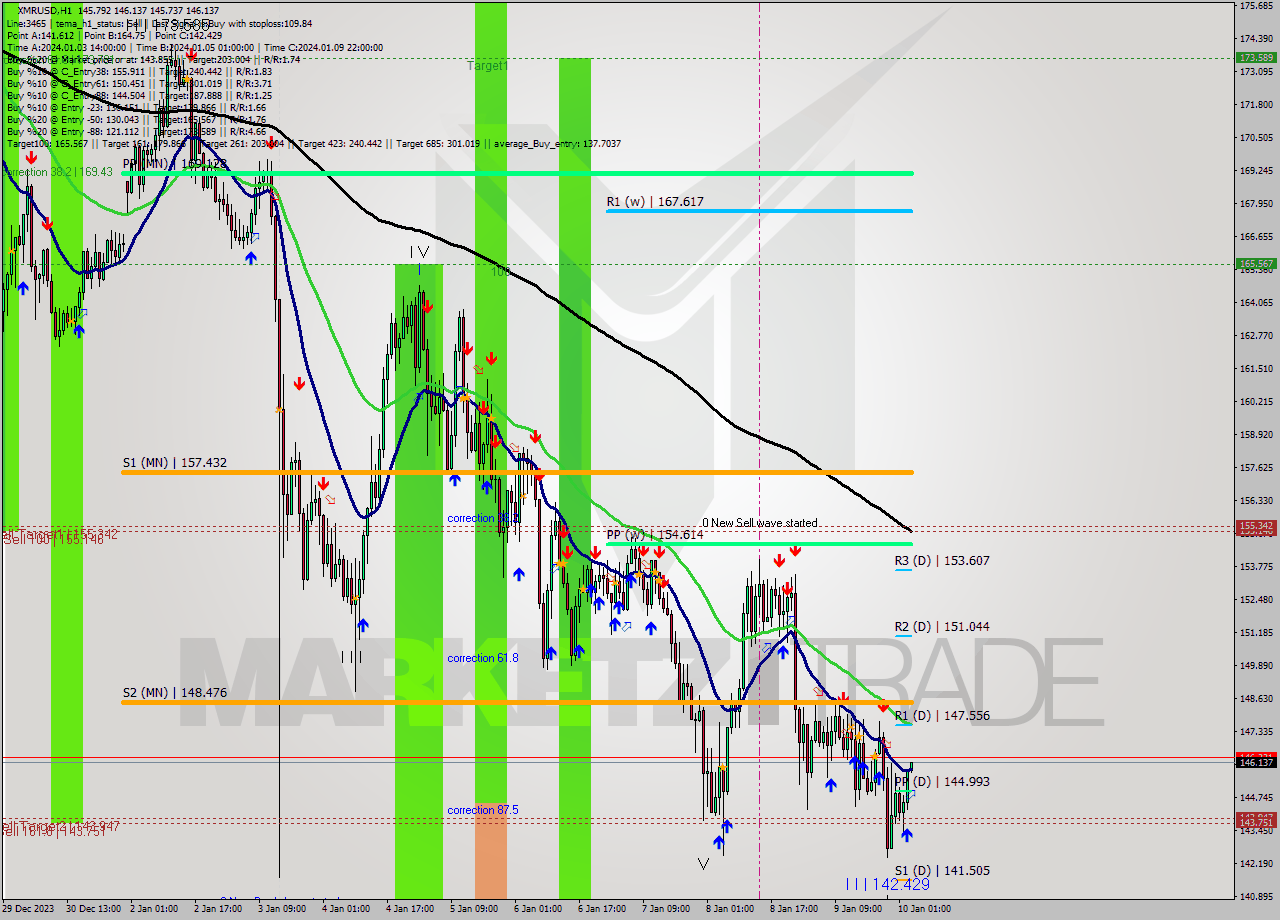
Task: Click the 'R2 (D) | 151.044' label
Action: (942, 627)
